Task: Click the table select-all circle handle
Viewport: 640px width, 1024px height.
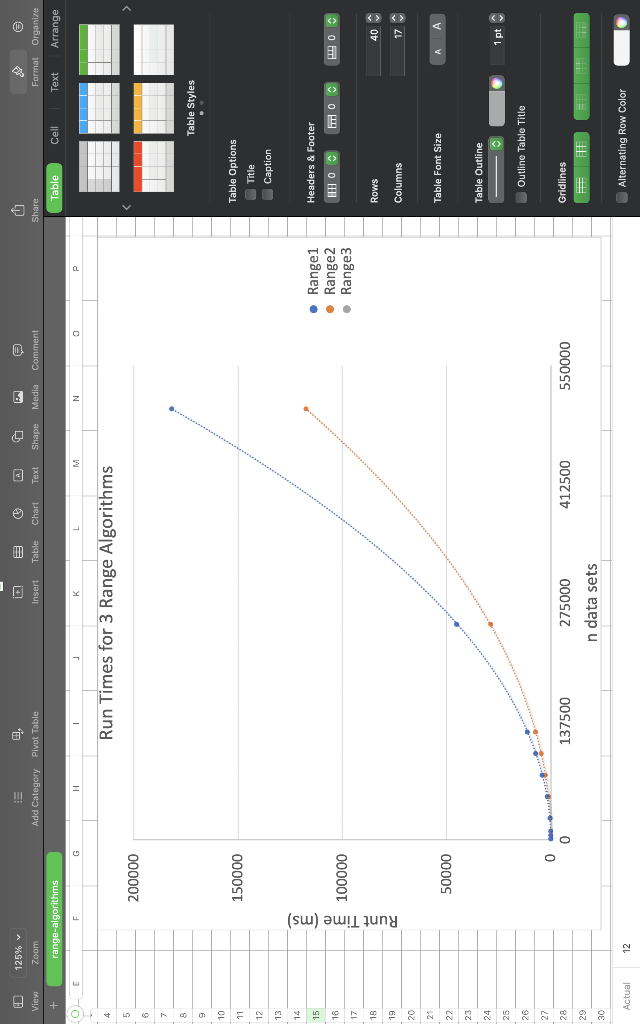Action: coord(76,1014)
